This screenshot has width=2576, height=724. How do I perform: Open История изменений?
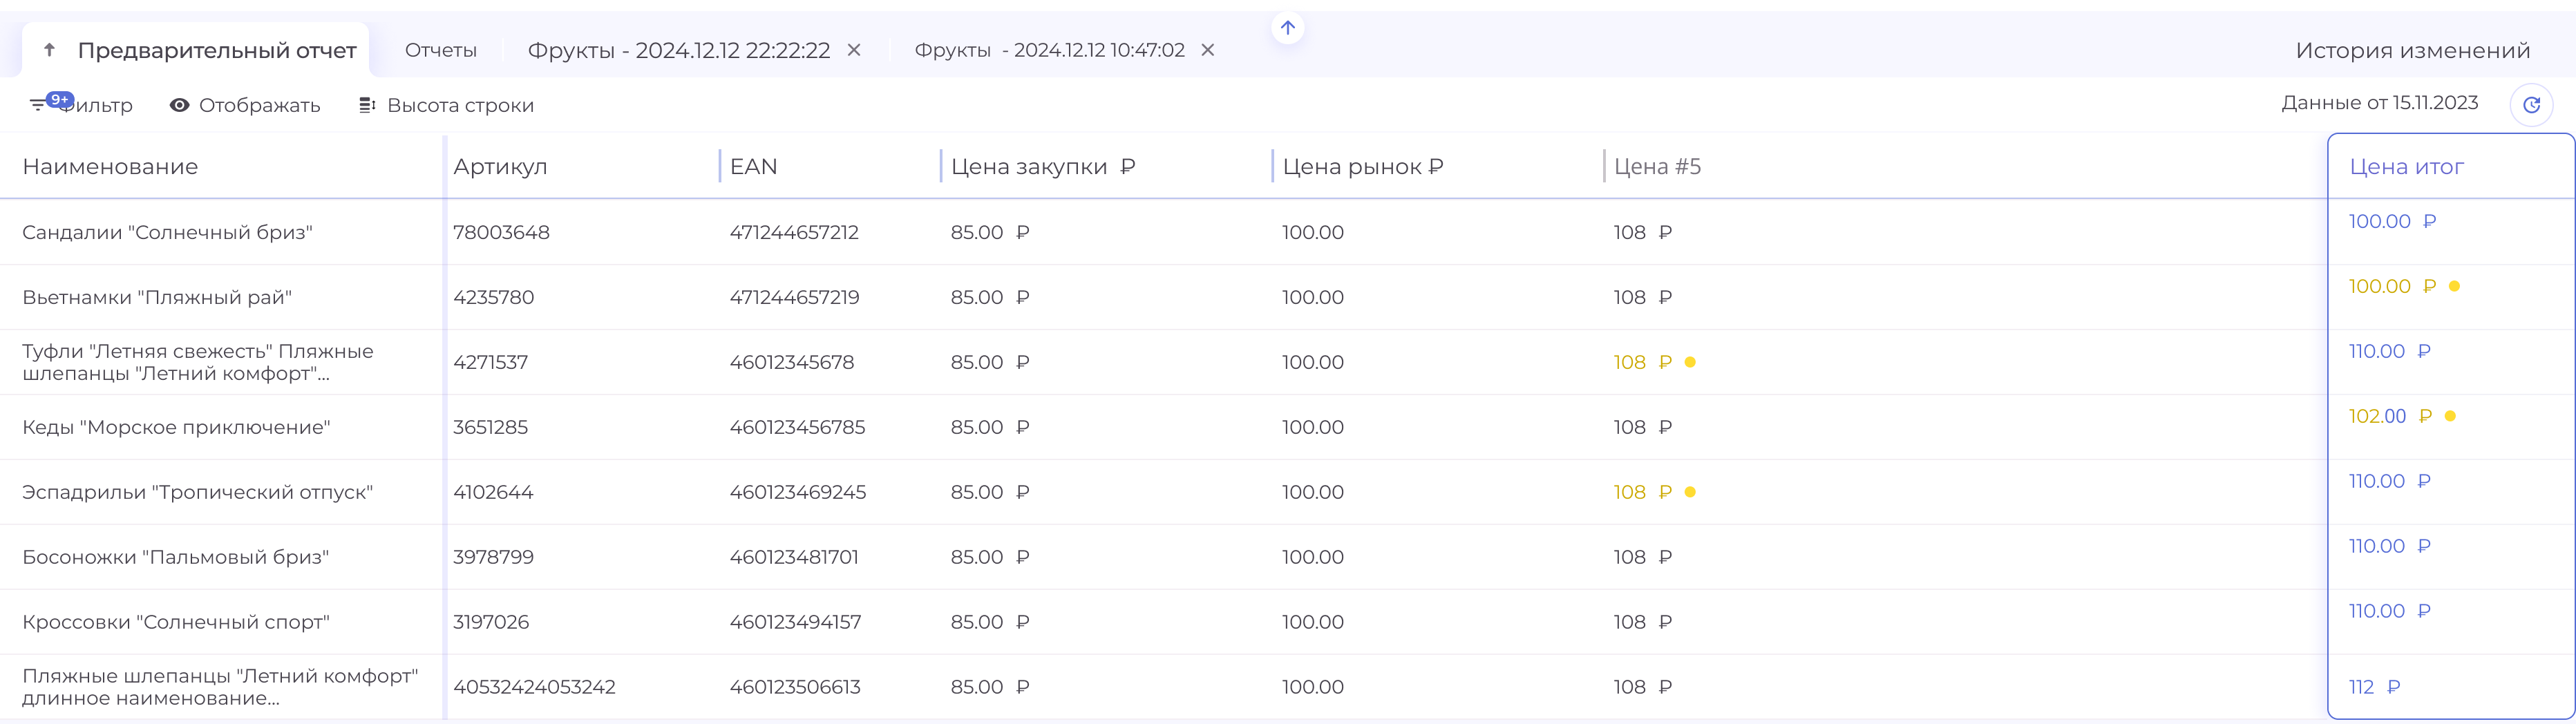[2412, 50]
